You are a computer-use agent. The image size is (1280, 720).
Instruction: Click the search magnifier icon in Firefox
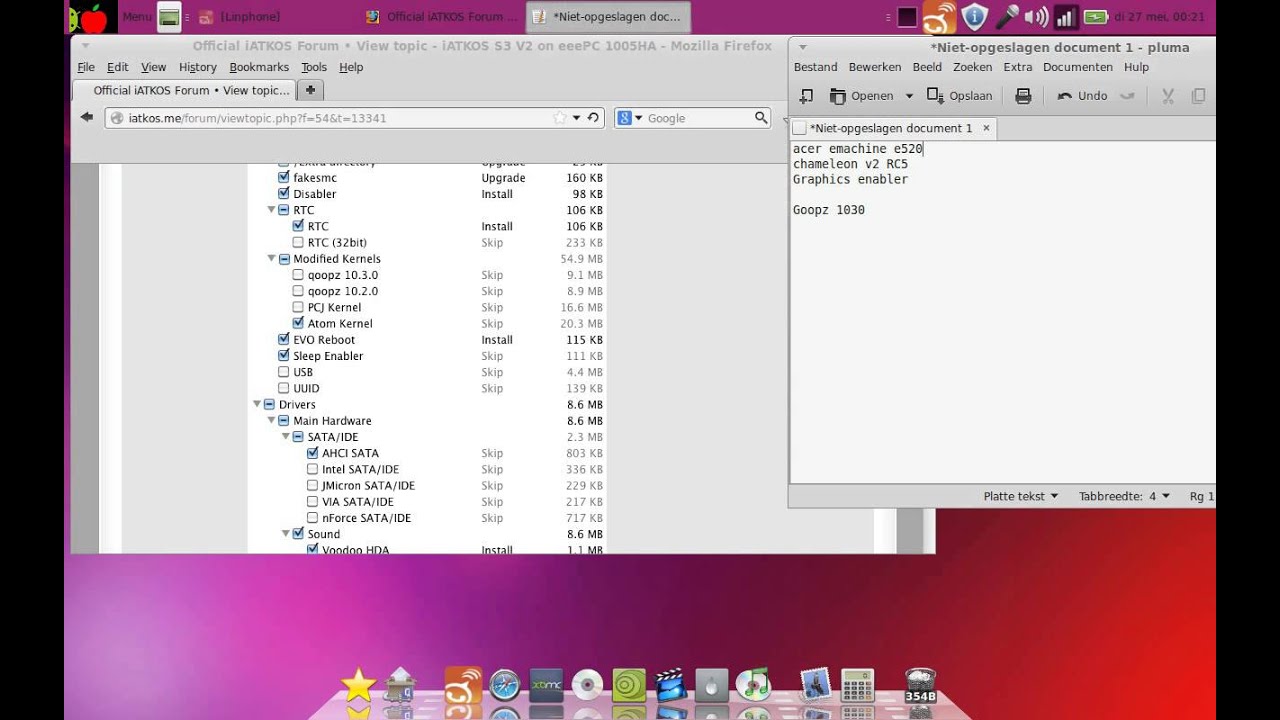click(761, 118)
